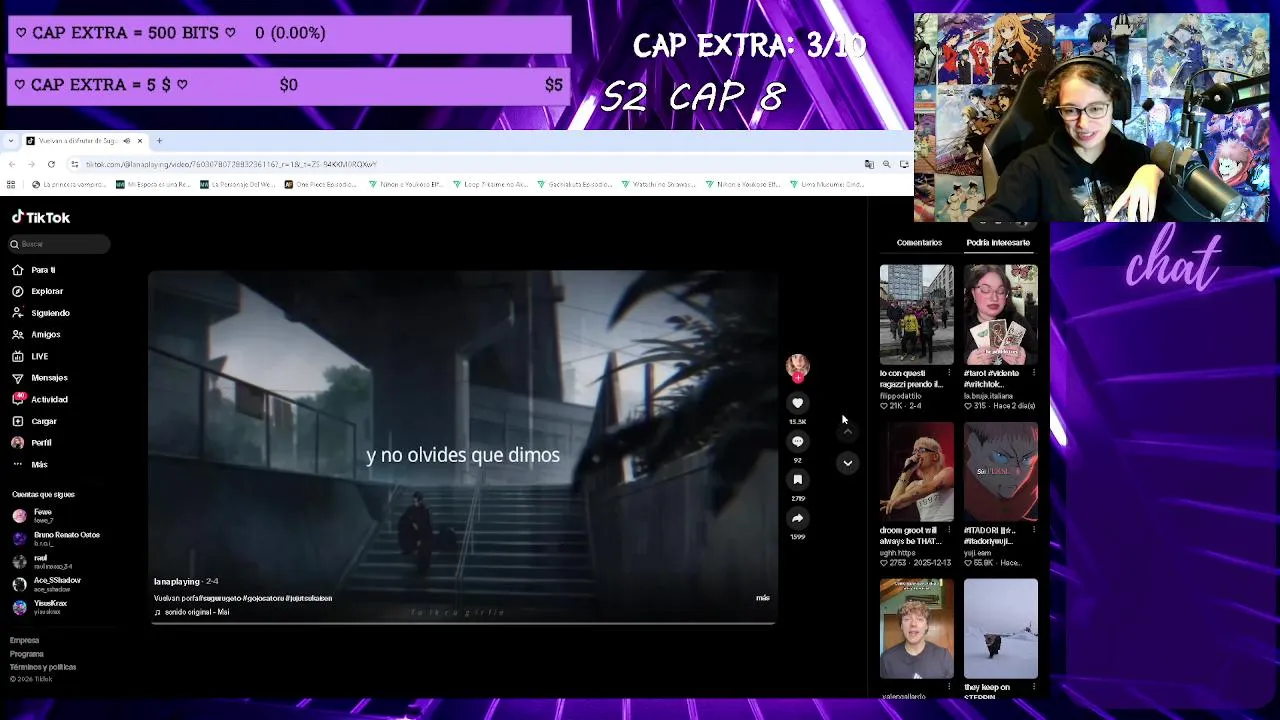
Task: Open suggested tarot video by la.bruja.italiana
Action: coord(1000,315)
